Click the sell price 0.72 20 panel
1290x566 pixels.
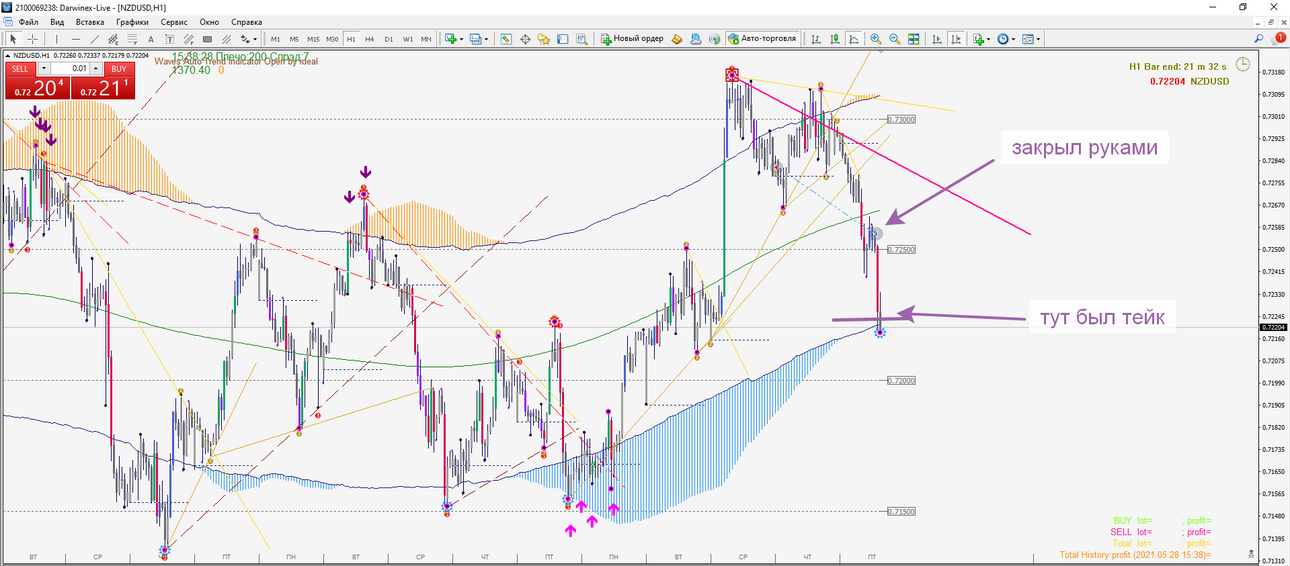36,88
